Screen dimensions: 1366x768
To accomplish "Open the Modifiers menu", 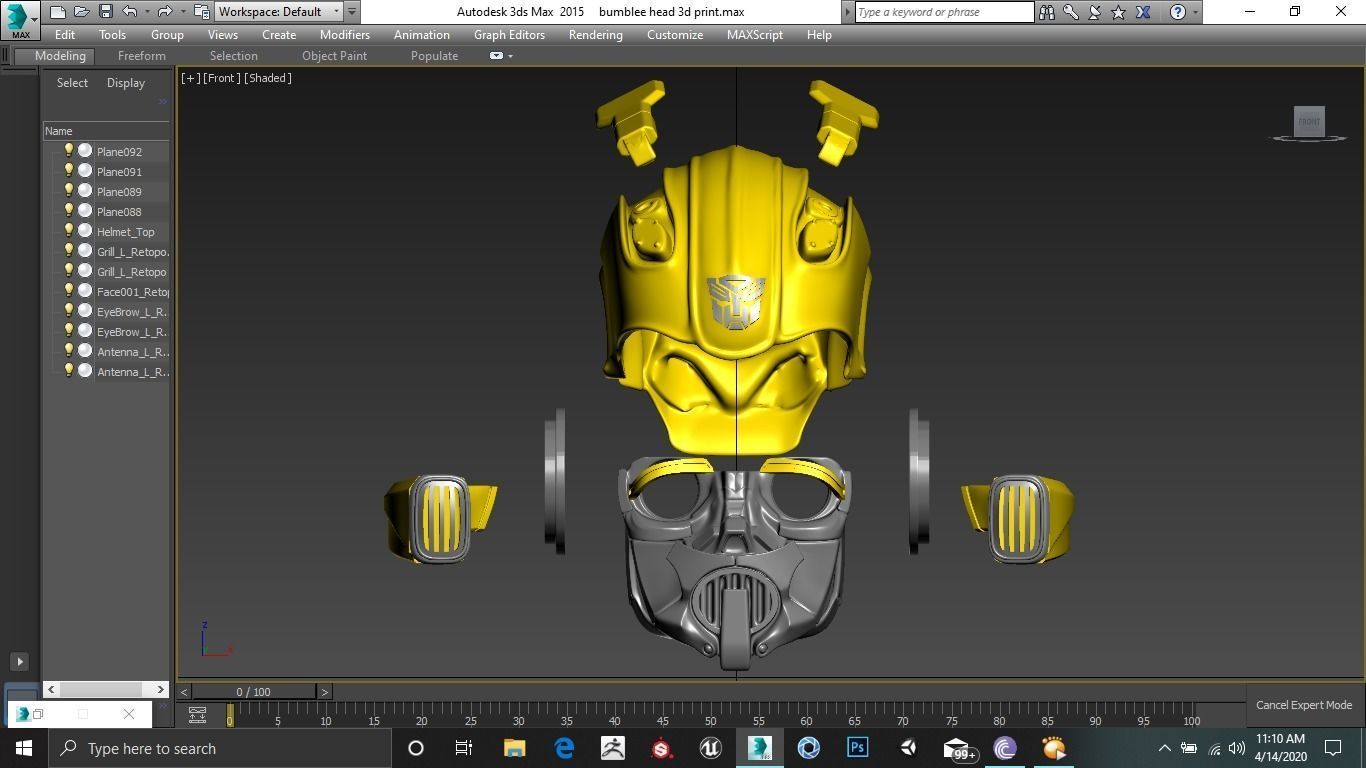I will tap(344, 35).
